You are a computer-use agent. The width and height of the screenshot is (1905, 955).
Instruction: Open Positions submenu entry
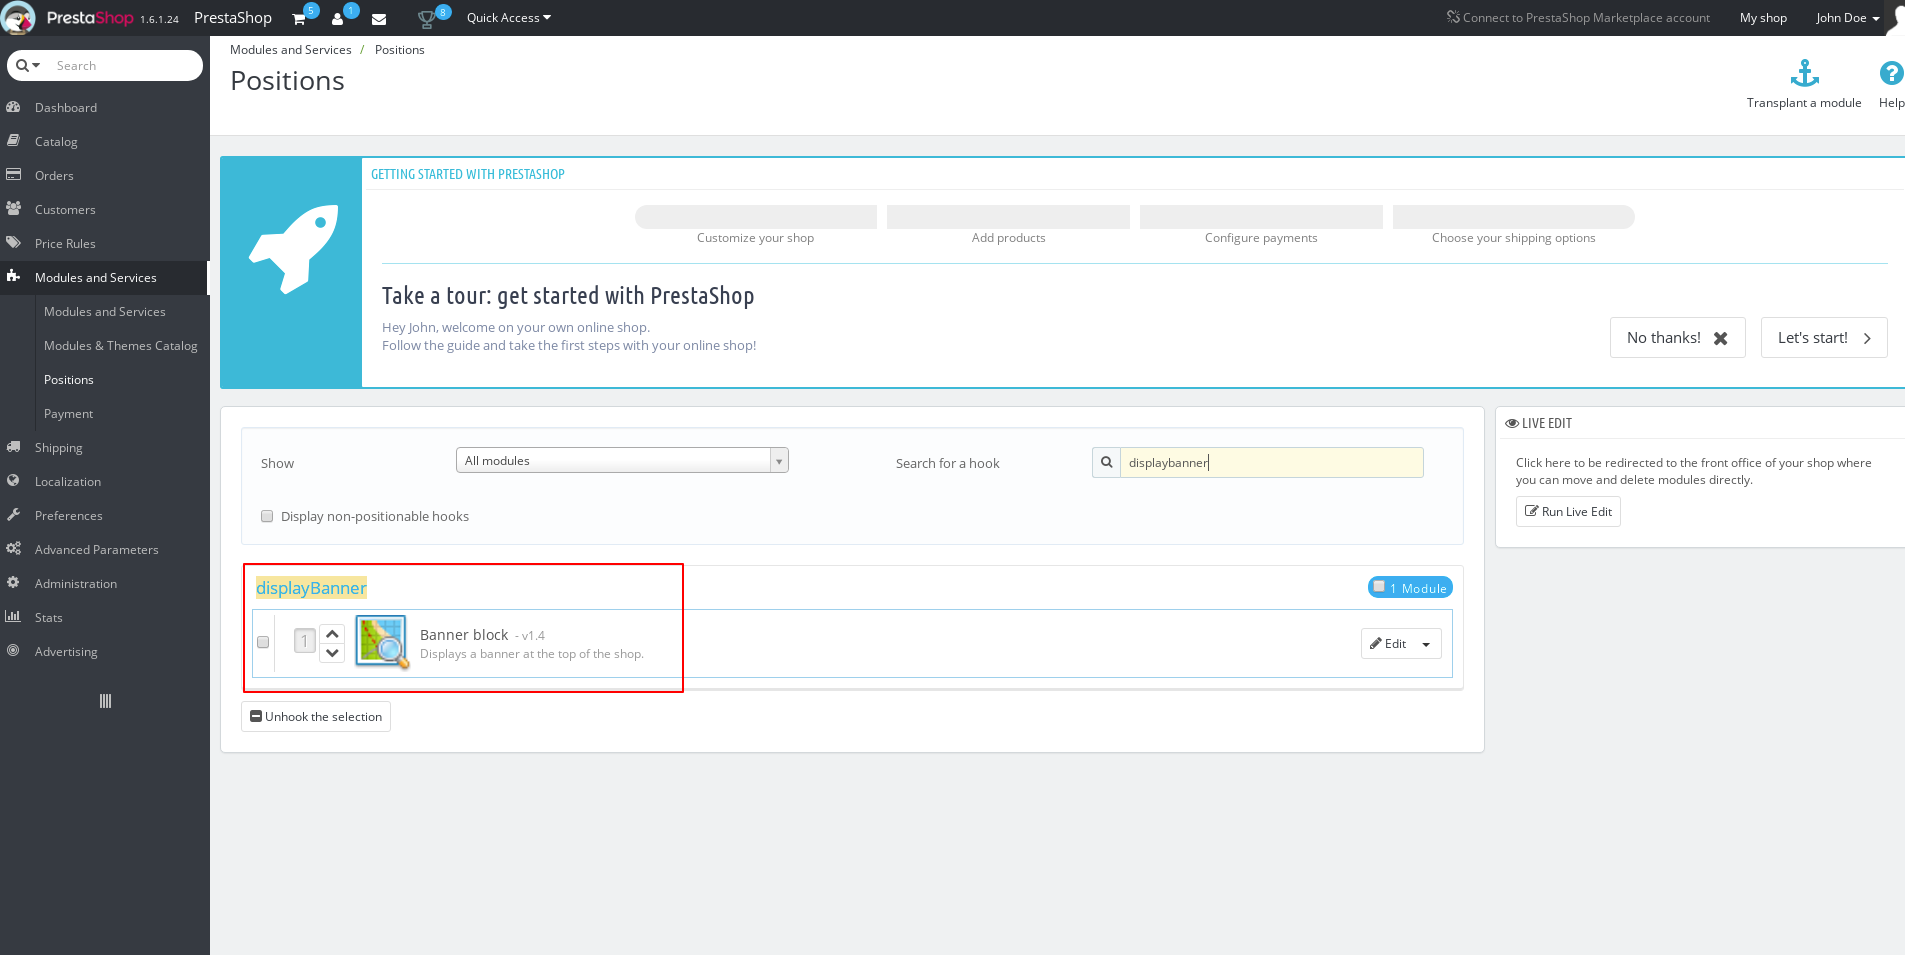point(69,380)
